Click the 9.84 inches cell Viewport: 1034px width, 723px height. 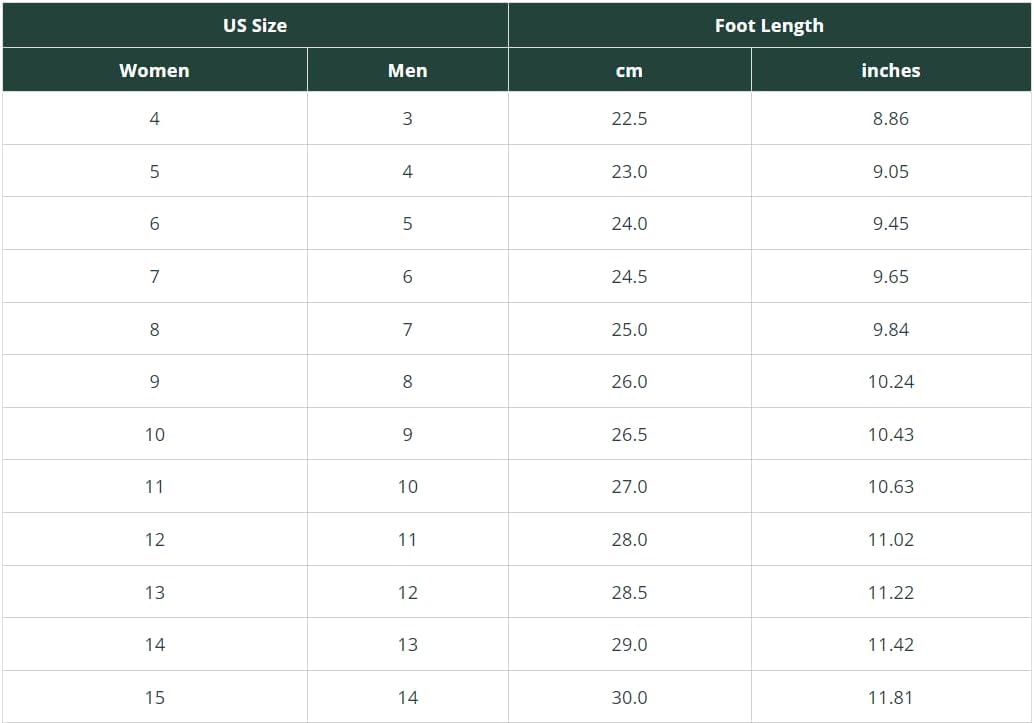890,330
